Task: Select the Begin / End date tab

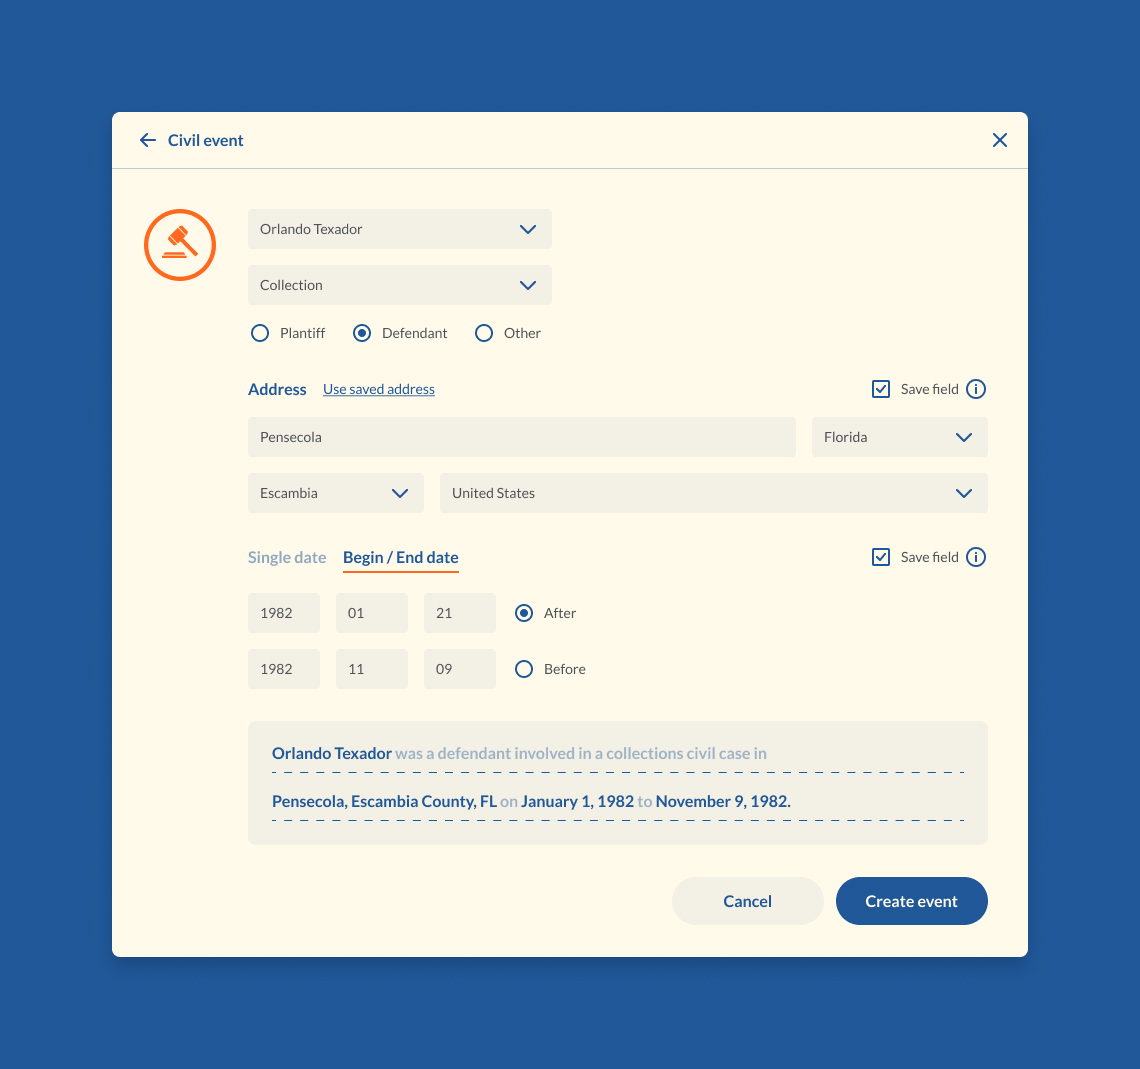Action: tap(400, 557)
